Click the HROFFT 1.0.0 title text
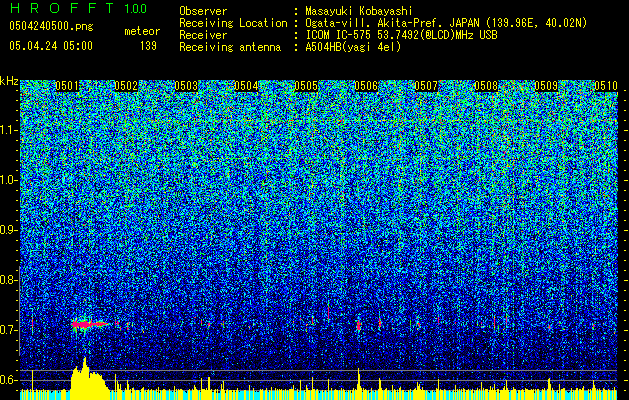 click(79, 8)
